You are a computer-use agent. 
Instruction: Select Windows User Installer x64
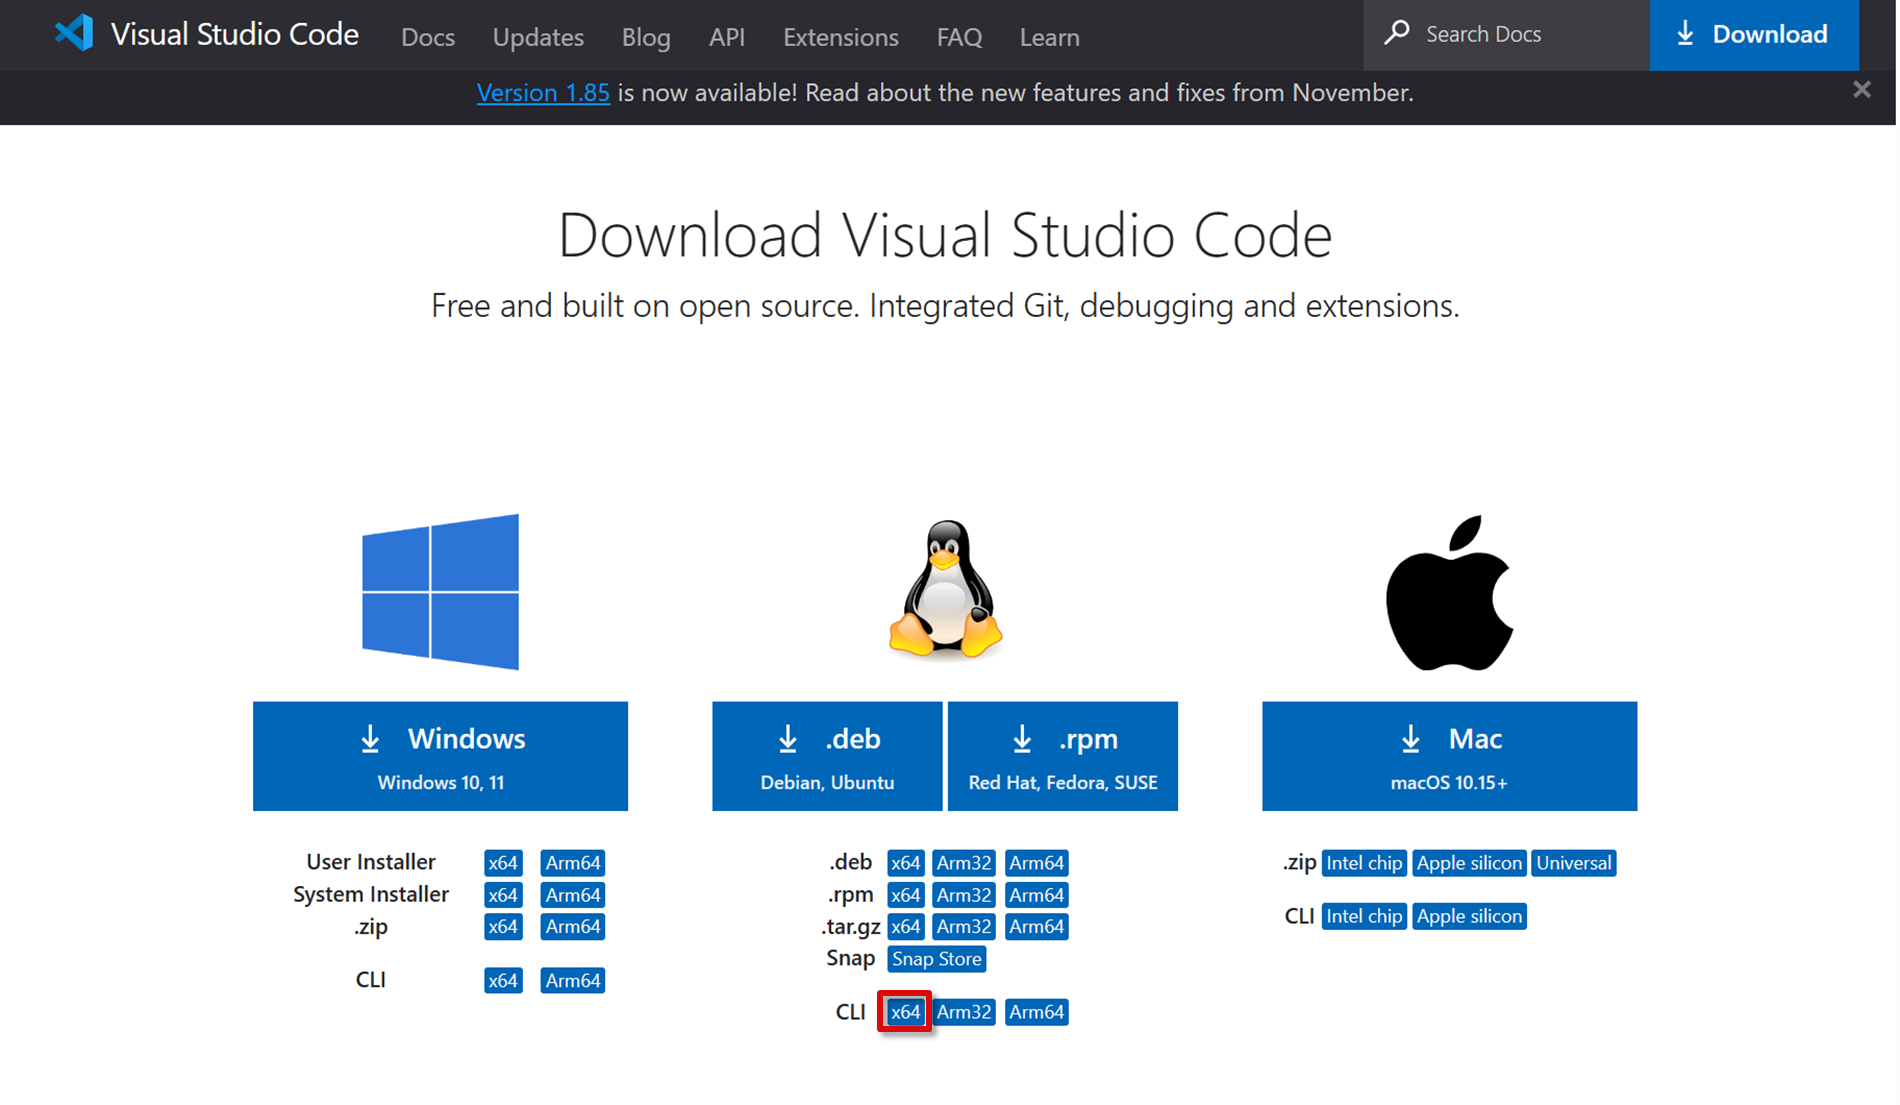click(x=503, y=863)
